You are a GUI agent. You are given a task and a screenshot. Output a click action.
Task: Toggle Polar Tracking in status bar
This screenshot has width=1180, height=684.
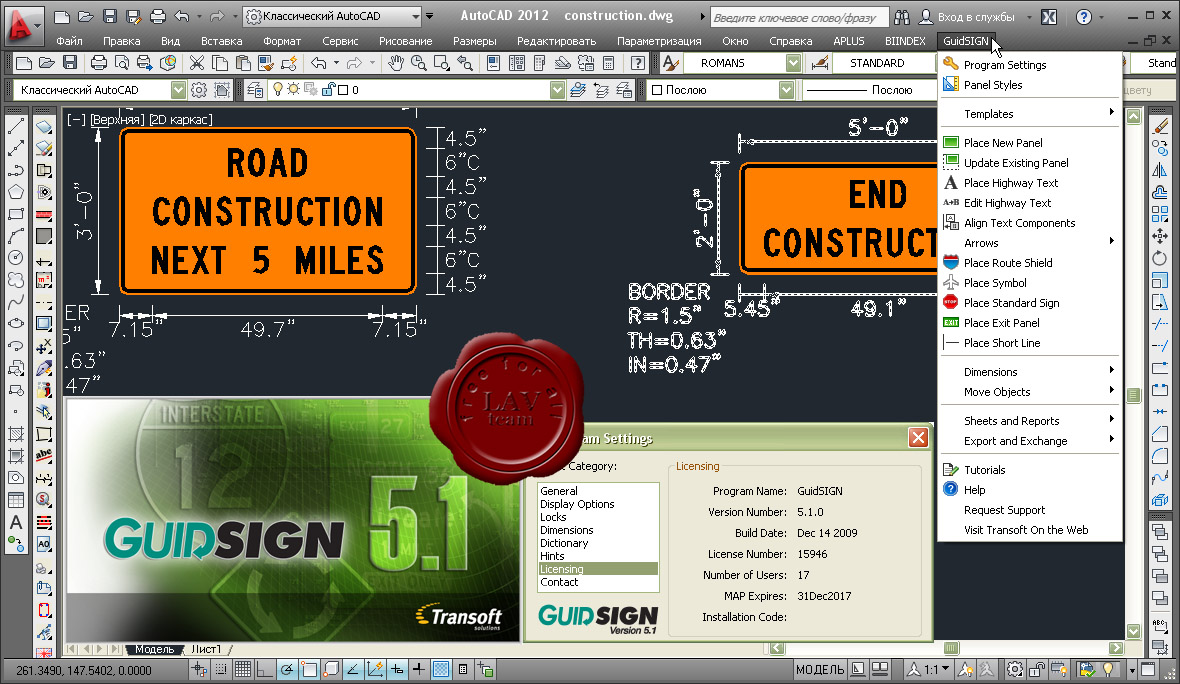[287, 669]
